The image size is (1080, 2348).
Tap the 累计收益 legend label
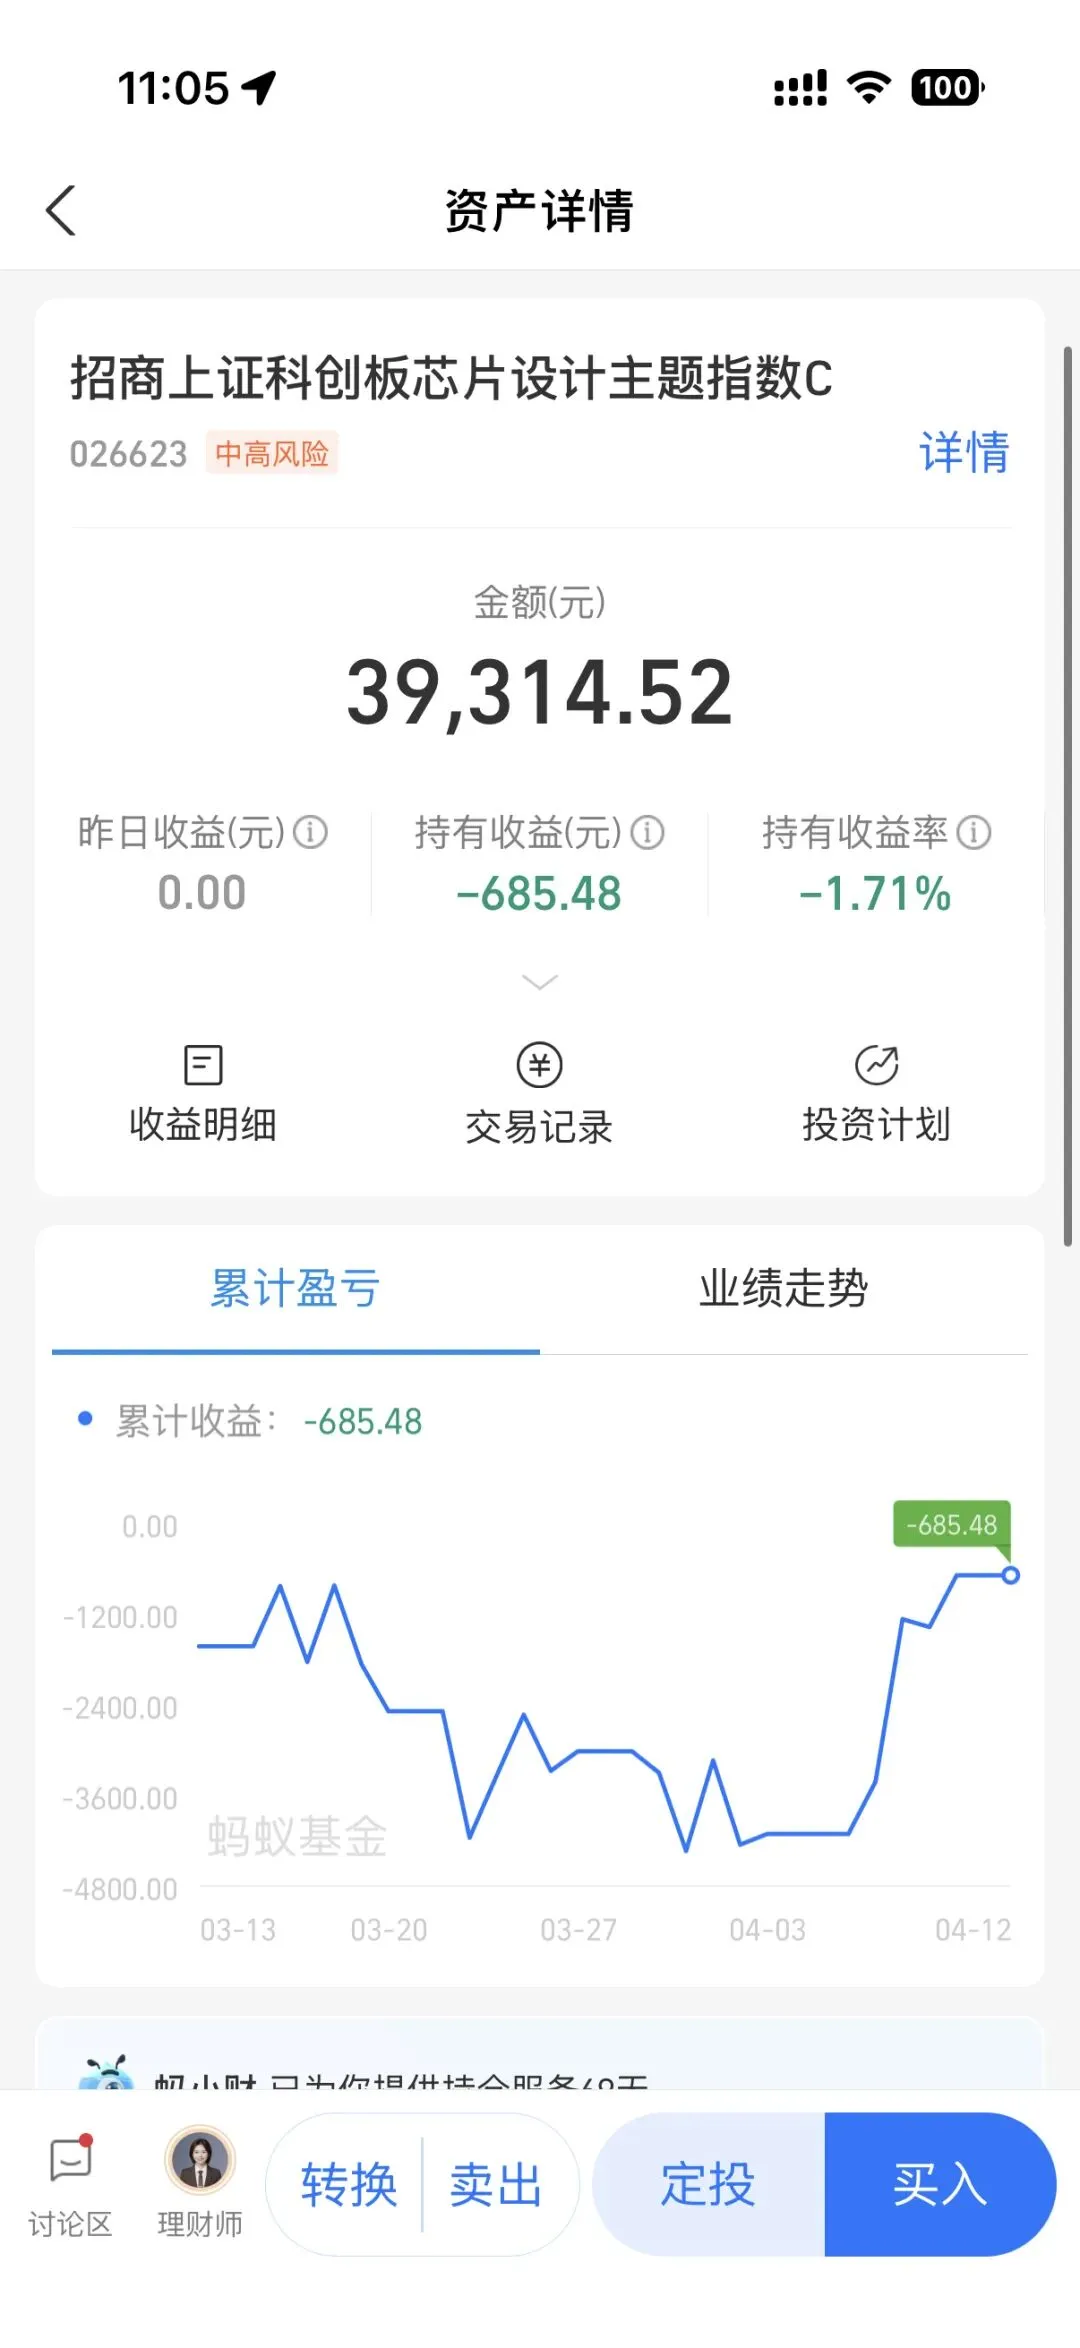[x=196, y=1421]
